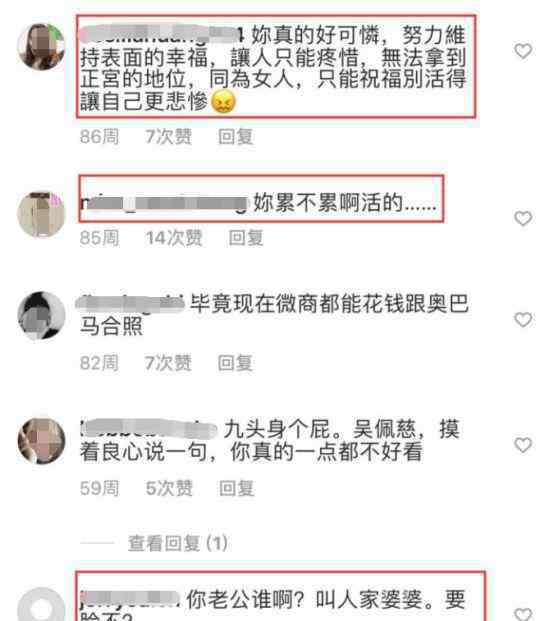This screenshot has height=621, width=554.
Task: Like the comment about 微商 and 奥巴马合照
Action: tap(523, 320)
